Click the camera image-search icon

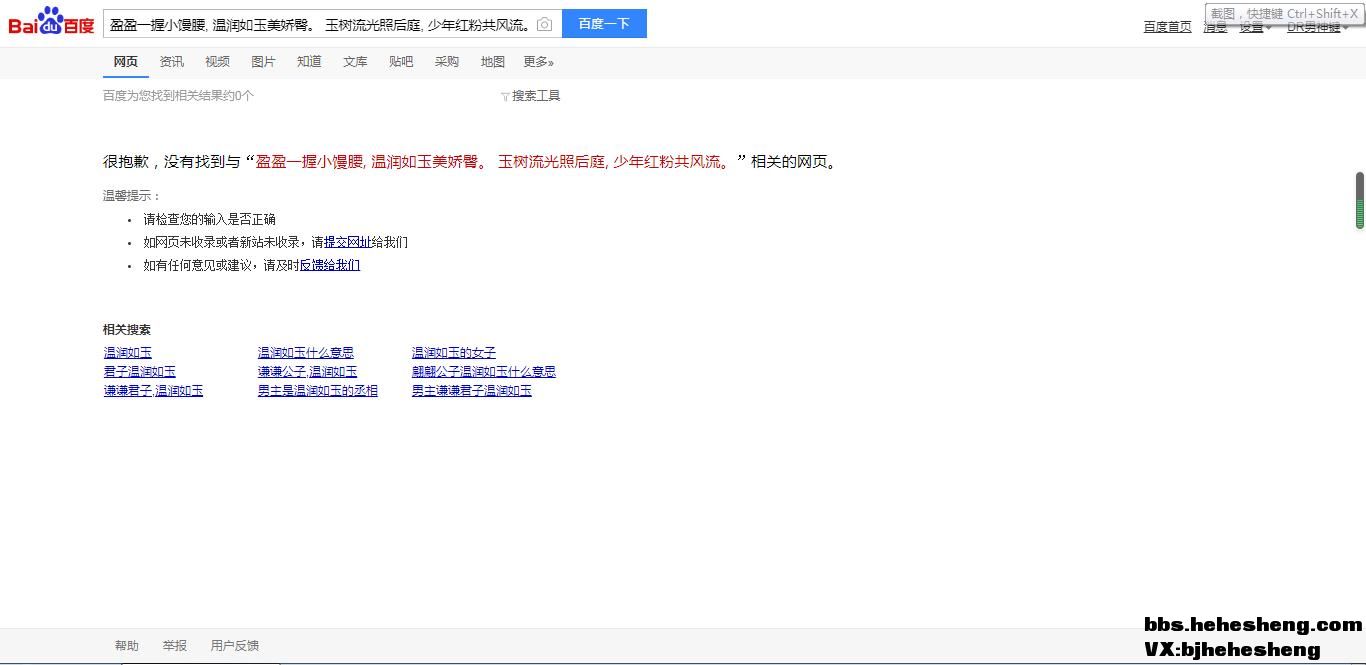(544, 24)
